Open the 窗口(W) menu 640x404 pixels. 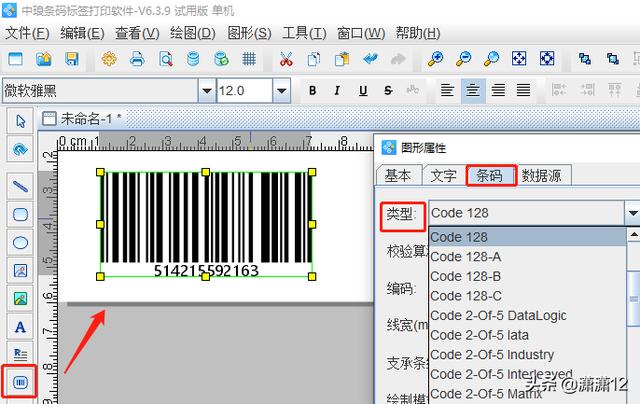[361, 33]
